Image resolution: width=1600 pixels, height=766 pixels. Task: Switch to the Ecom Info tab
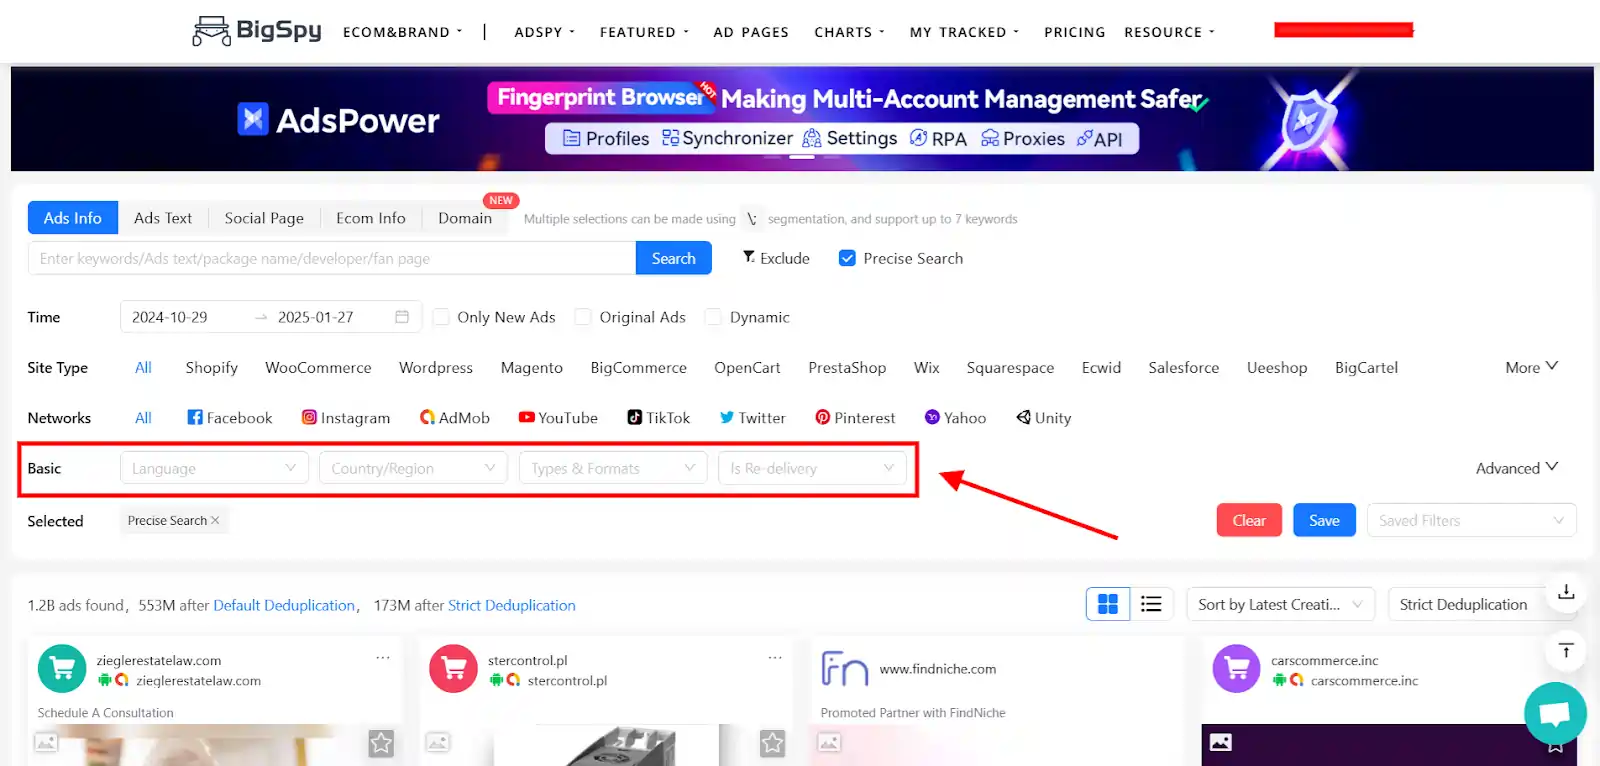(371, 218)
